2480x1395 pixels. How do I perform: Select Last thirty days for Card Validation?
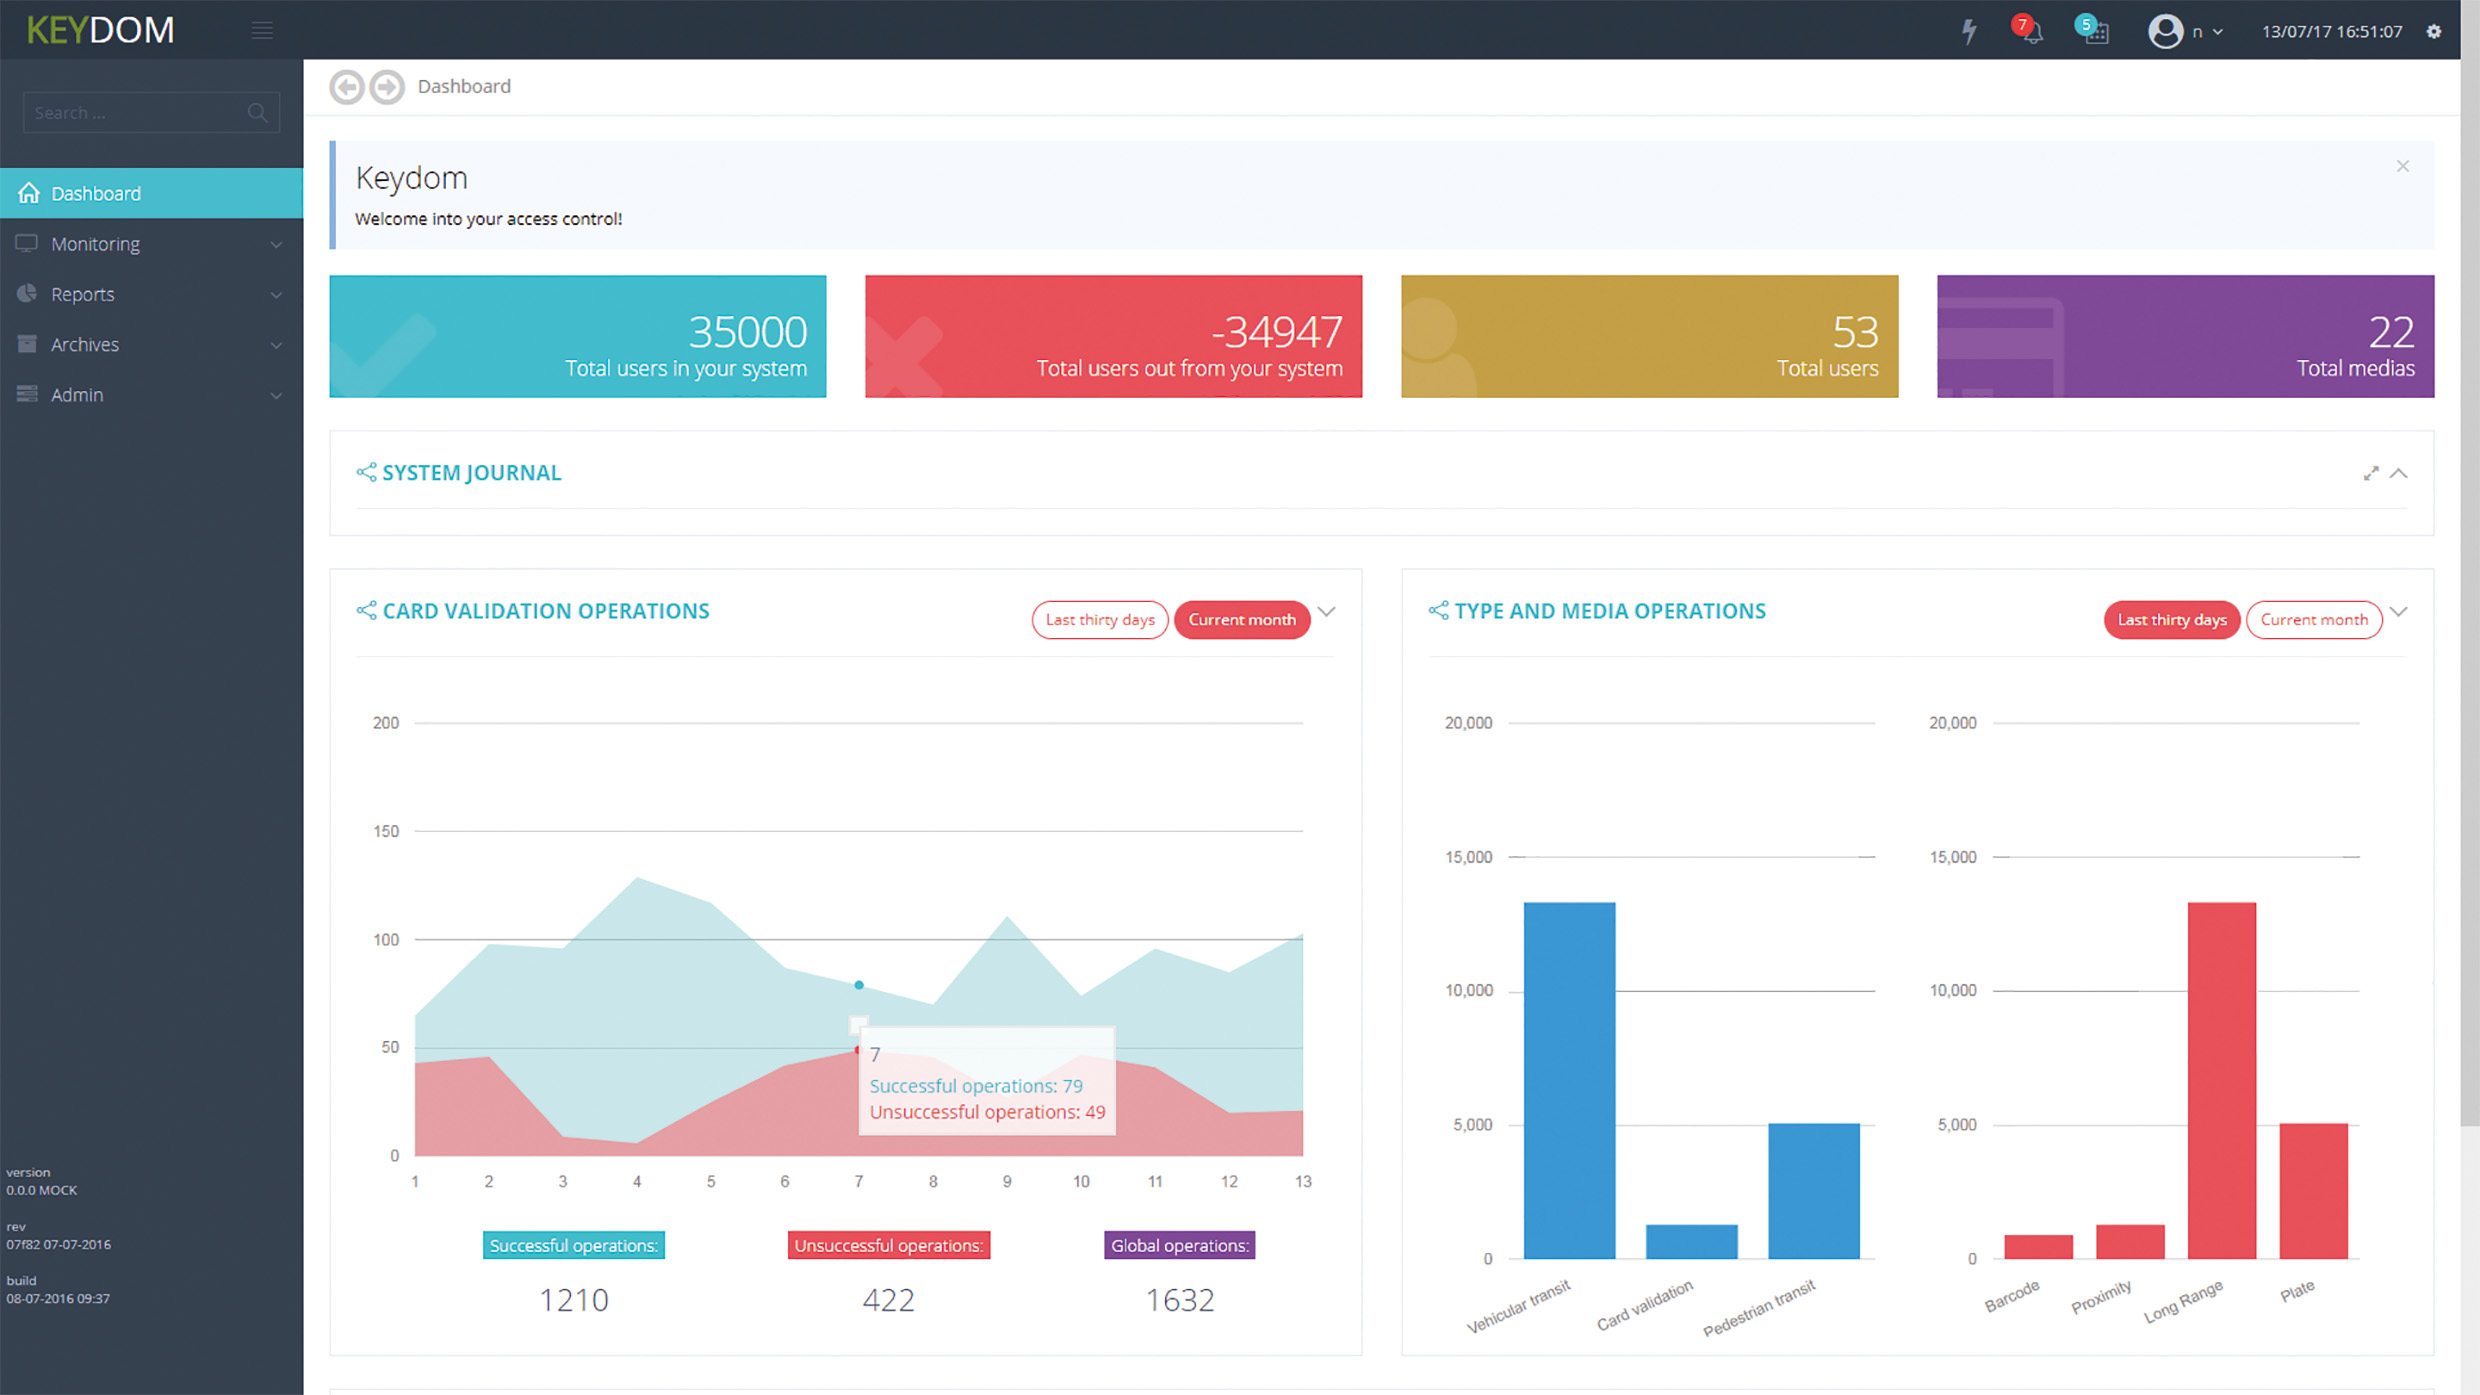point(1100,620)
